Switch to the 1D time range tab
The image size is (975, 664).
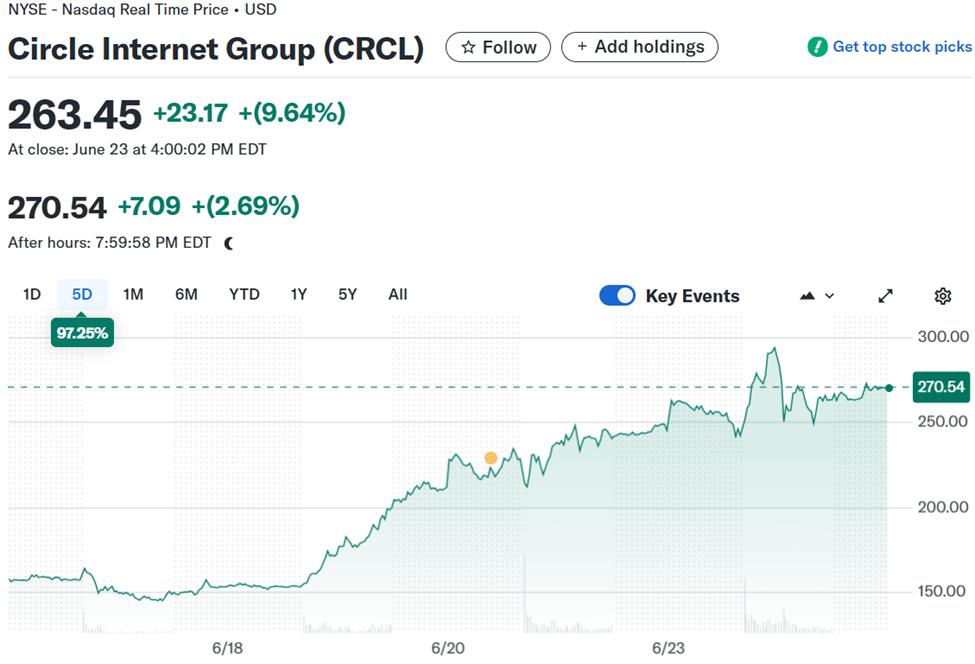(x=30, y=294)
